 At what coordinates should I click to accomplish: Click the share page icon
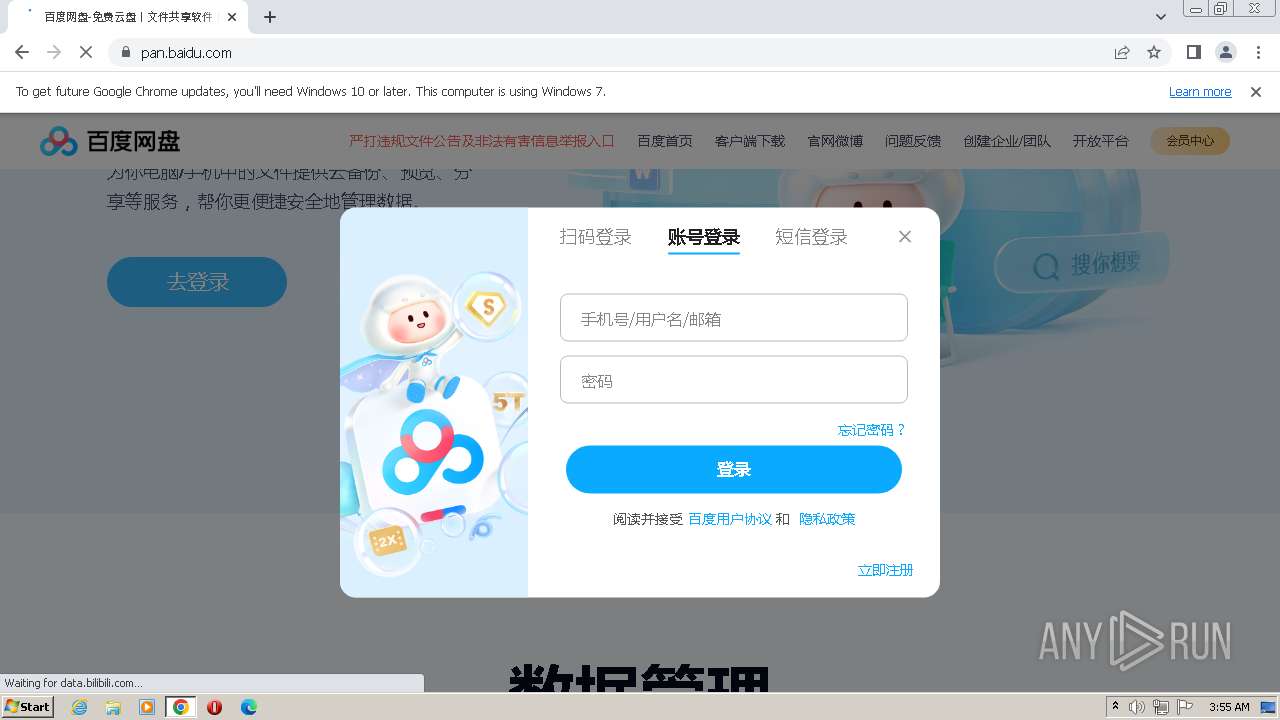[1122, 52]
